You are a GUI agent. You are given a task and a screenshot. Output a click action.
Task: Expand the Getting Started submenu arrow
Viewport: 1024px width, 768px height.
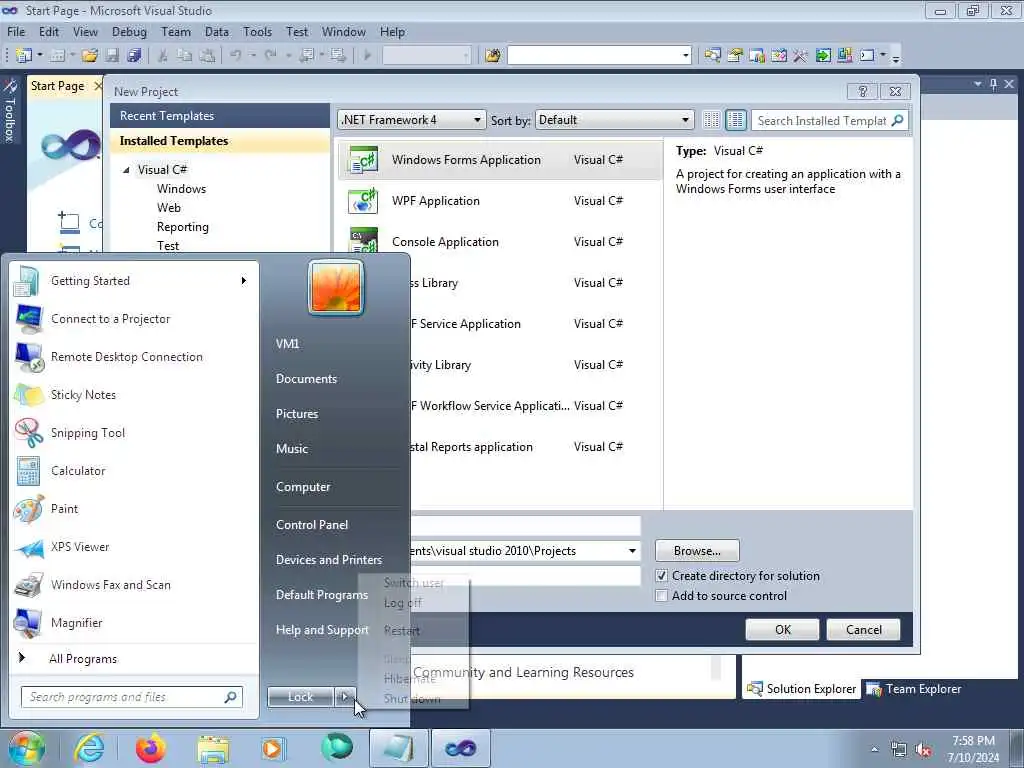tap(244, 281)
